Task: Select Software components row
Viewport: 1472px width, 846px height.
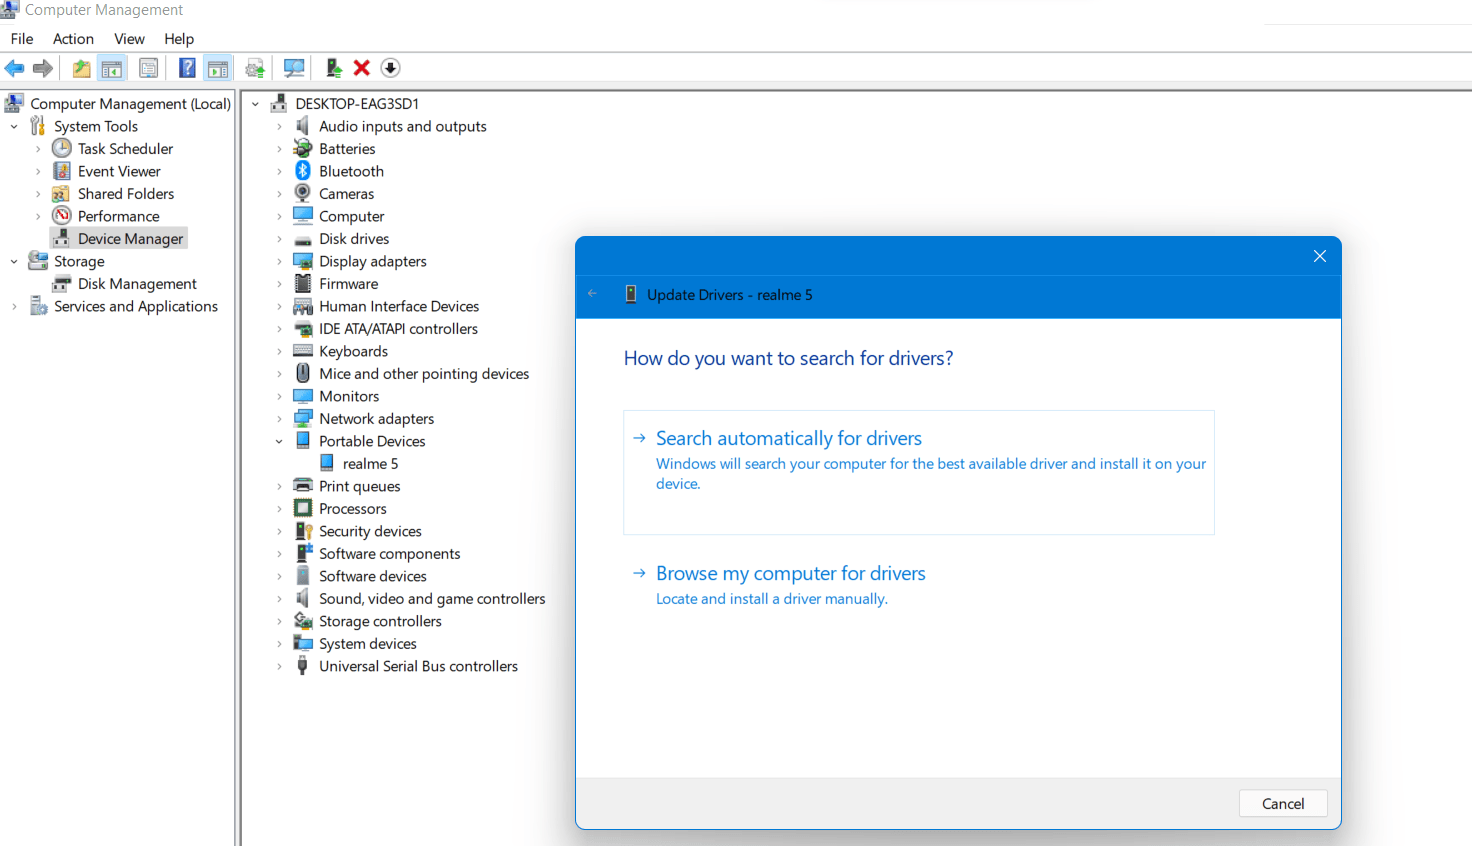Action: click(x=389, y=554)
